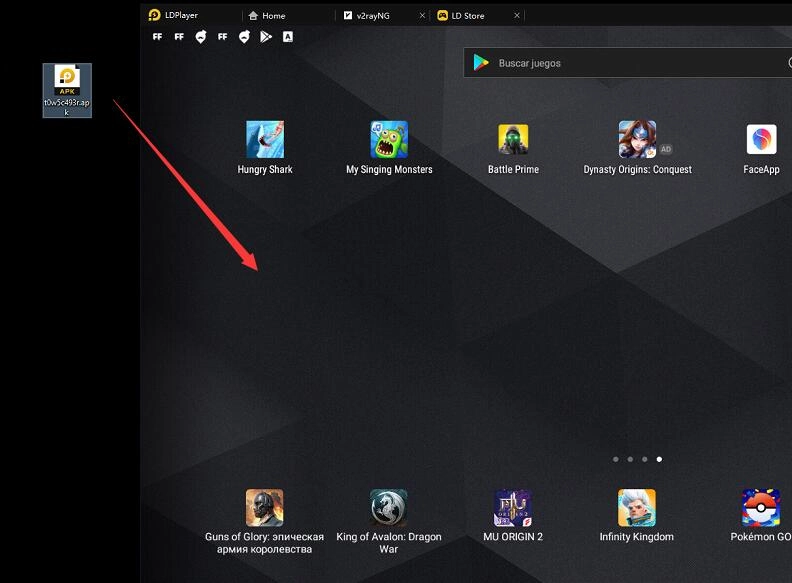
Task: Click the LDPlayer logo in title bar
Action: [155, 15]
